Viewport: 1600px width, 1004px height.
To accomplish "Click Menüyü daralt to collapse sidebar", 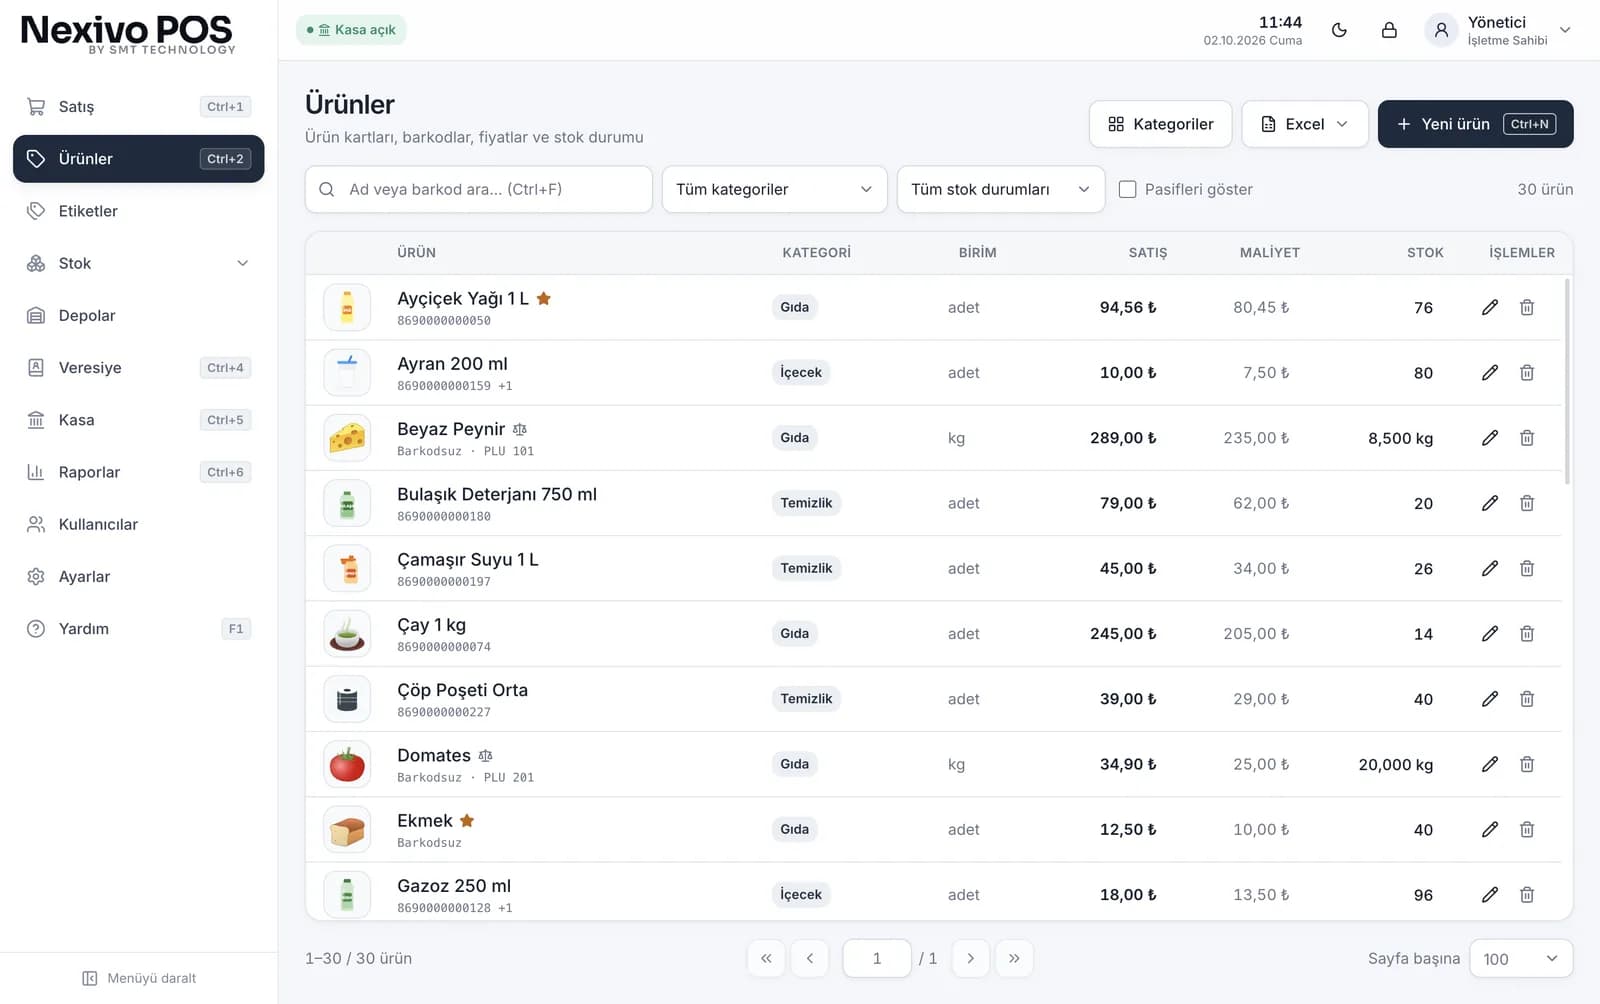I will point(139,978).
